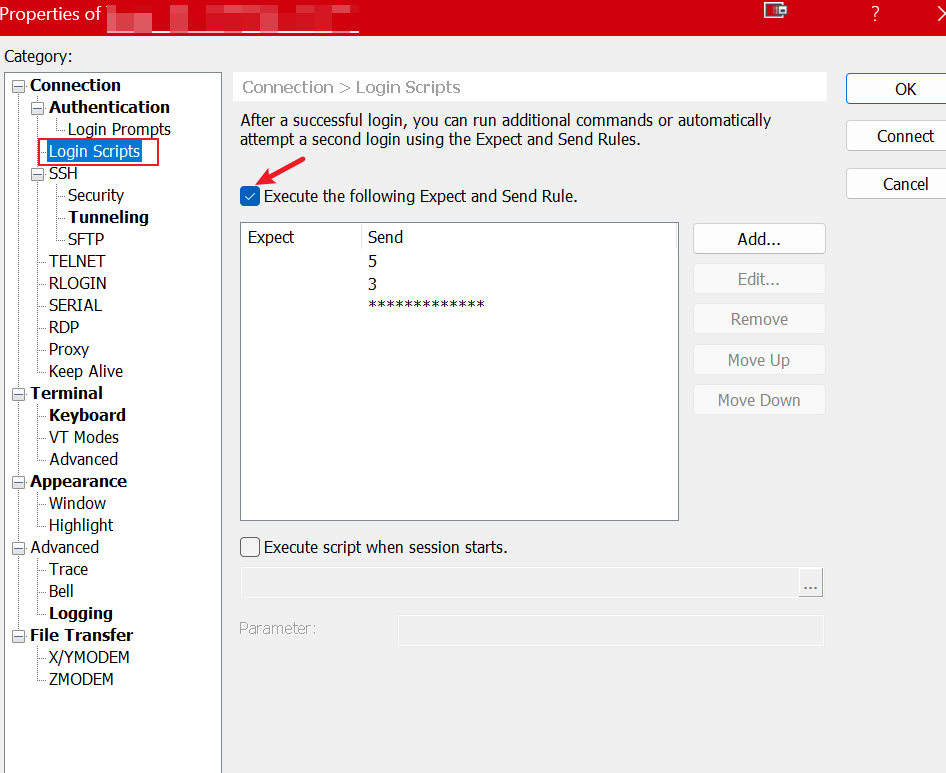Click the Add button for a new rule
The image size is (946, 773).
[759, 238]
